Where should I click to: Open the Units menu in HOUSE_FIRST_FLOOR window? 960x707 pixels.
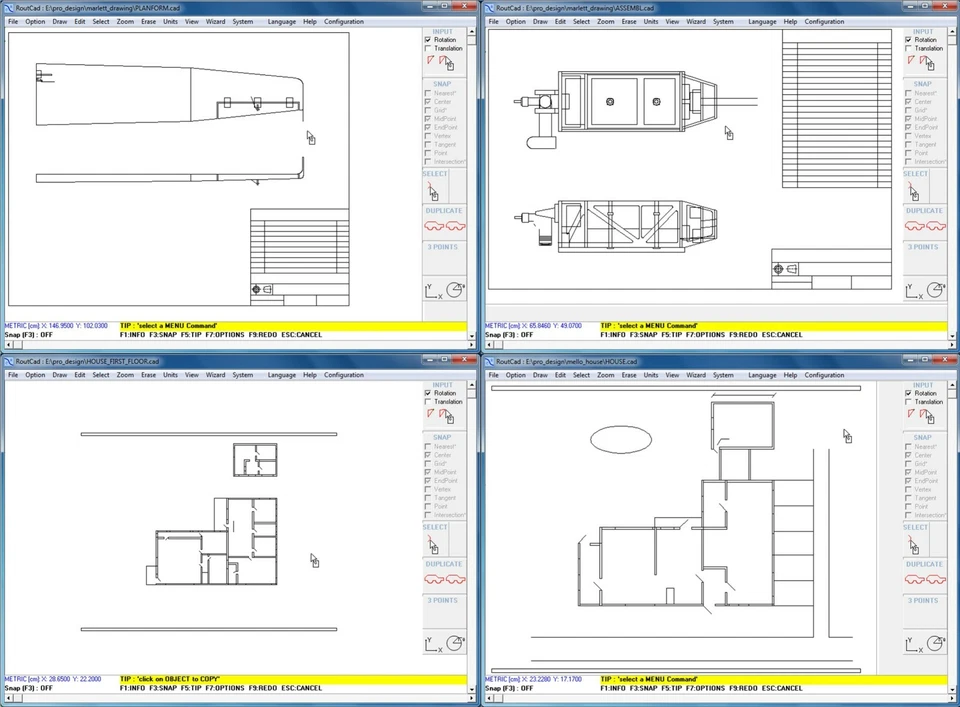click(x=170, y=374)
